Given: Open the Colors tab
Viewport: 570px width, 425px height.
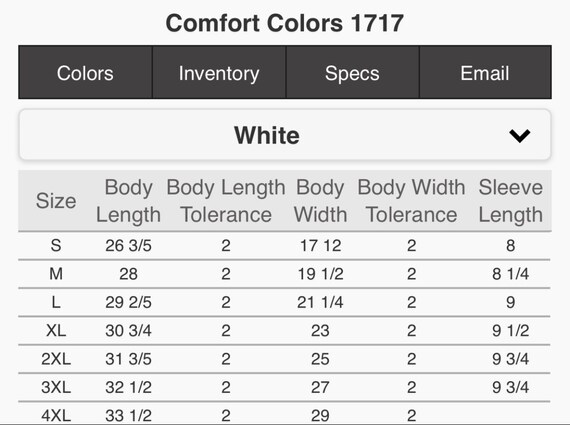Looking at the screenshot, I should tap(85, 72).
